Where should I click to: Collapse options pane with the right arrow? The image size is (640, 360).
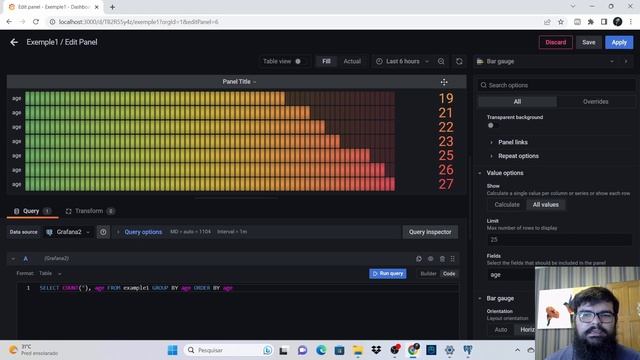(626, 61)
